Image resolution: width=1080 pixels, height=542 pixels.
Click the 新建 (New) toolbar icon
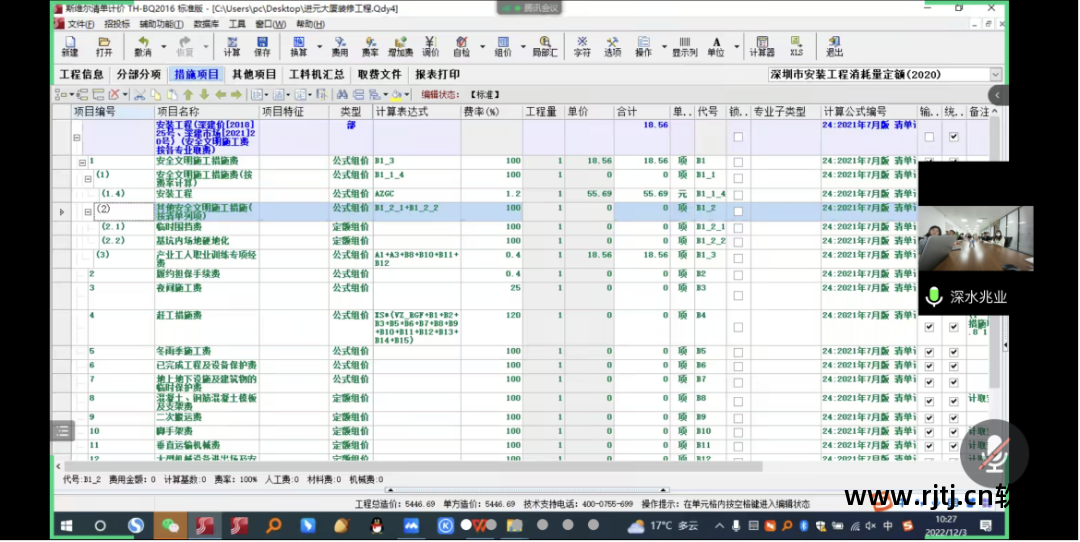point(69,46)
